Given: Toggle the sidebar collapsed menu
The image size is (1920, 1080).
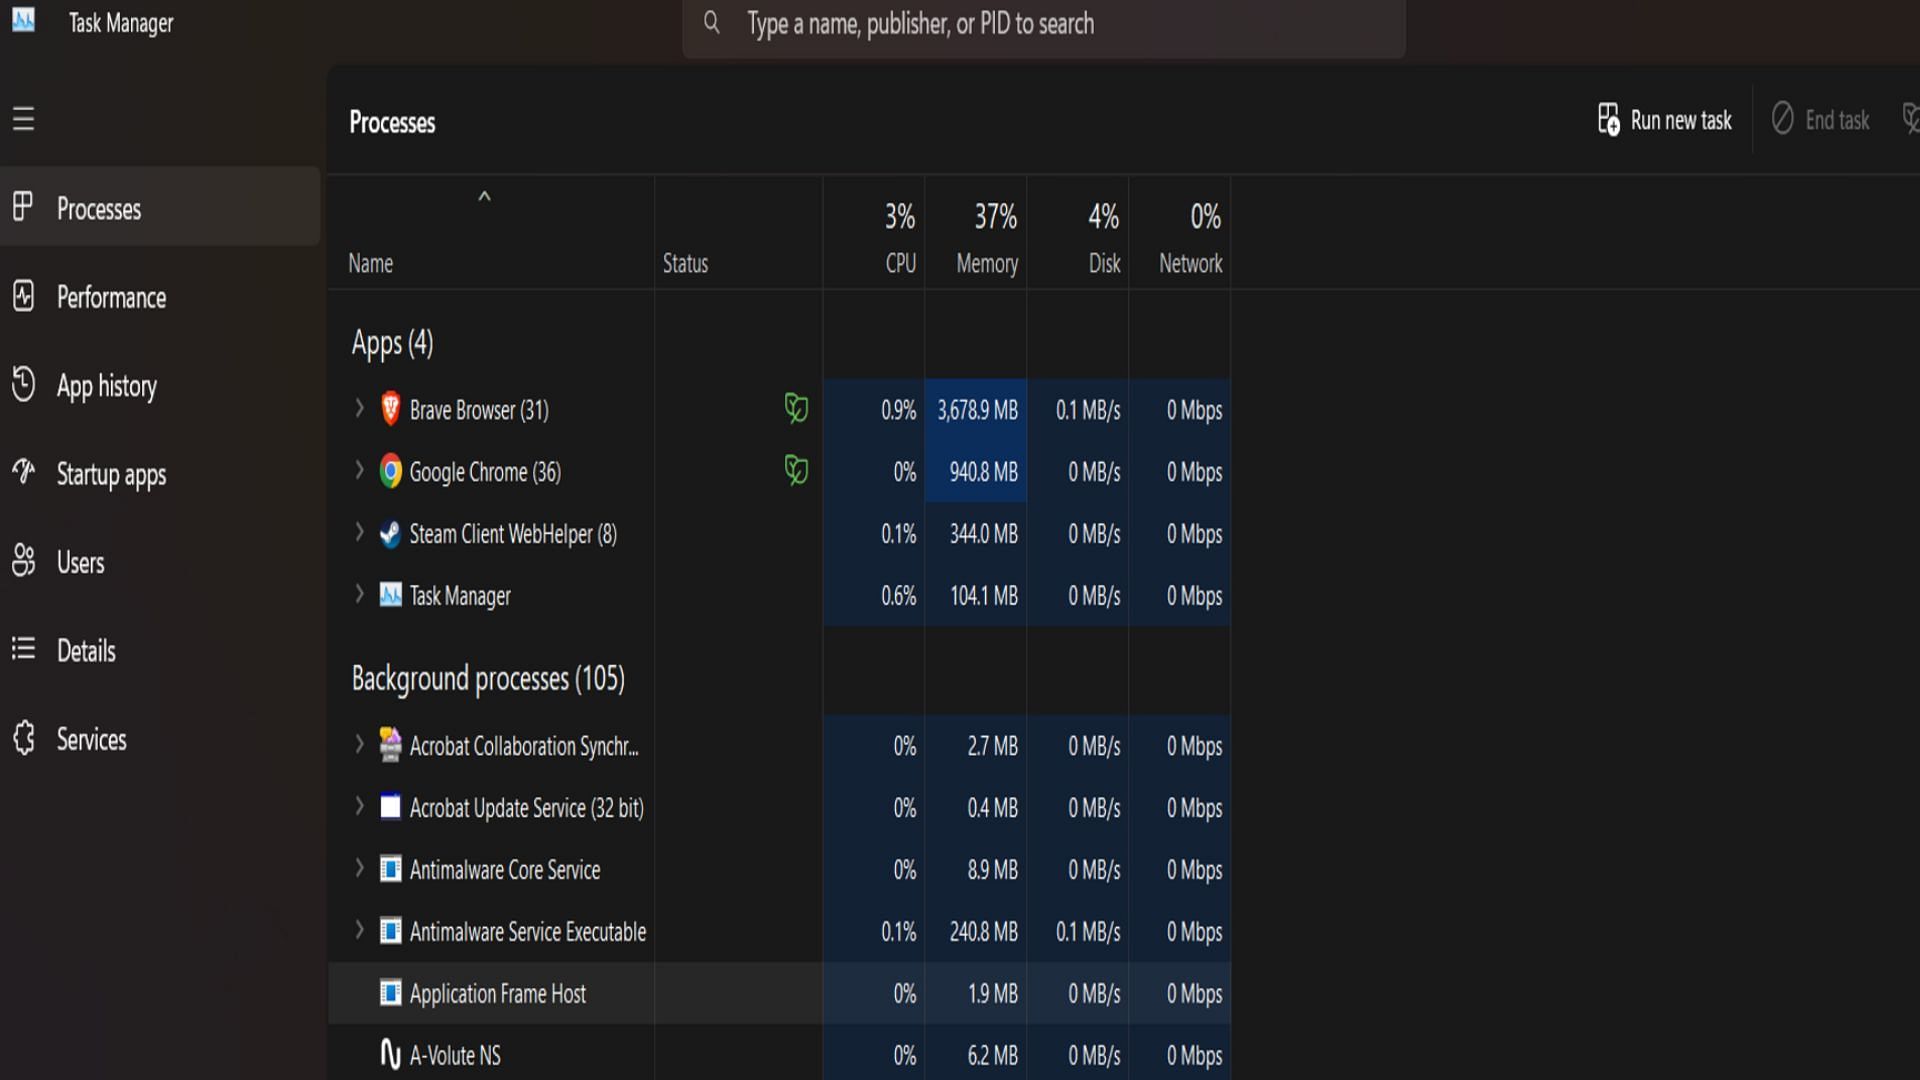Looking at the screenshot, I should (22, 119).
